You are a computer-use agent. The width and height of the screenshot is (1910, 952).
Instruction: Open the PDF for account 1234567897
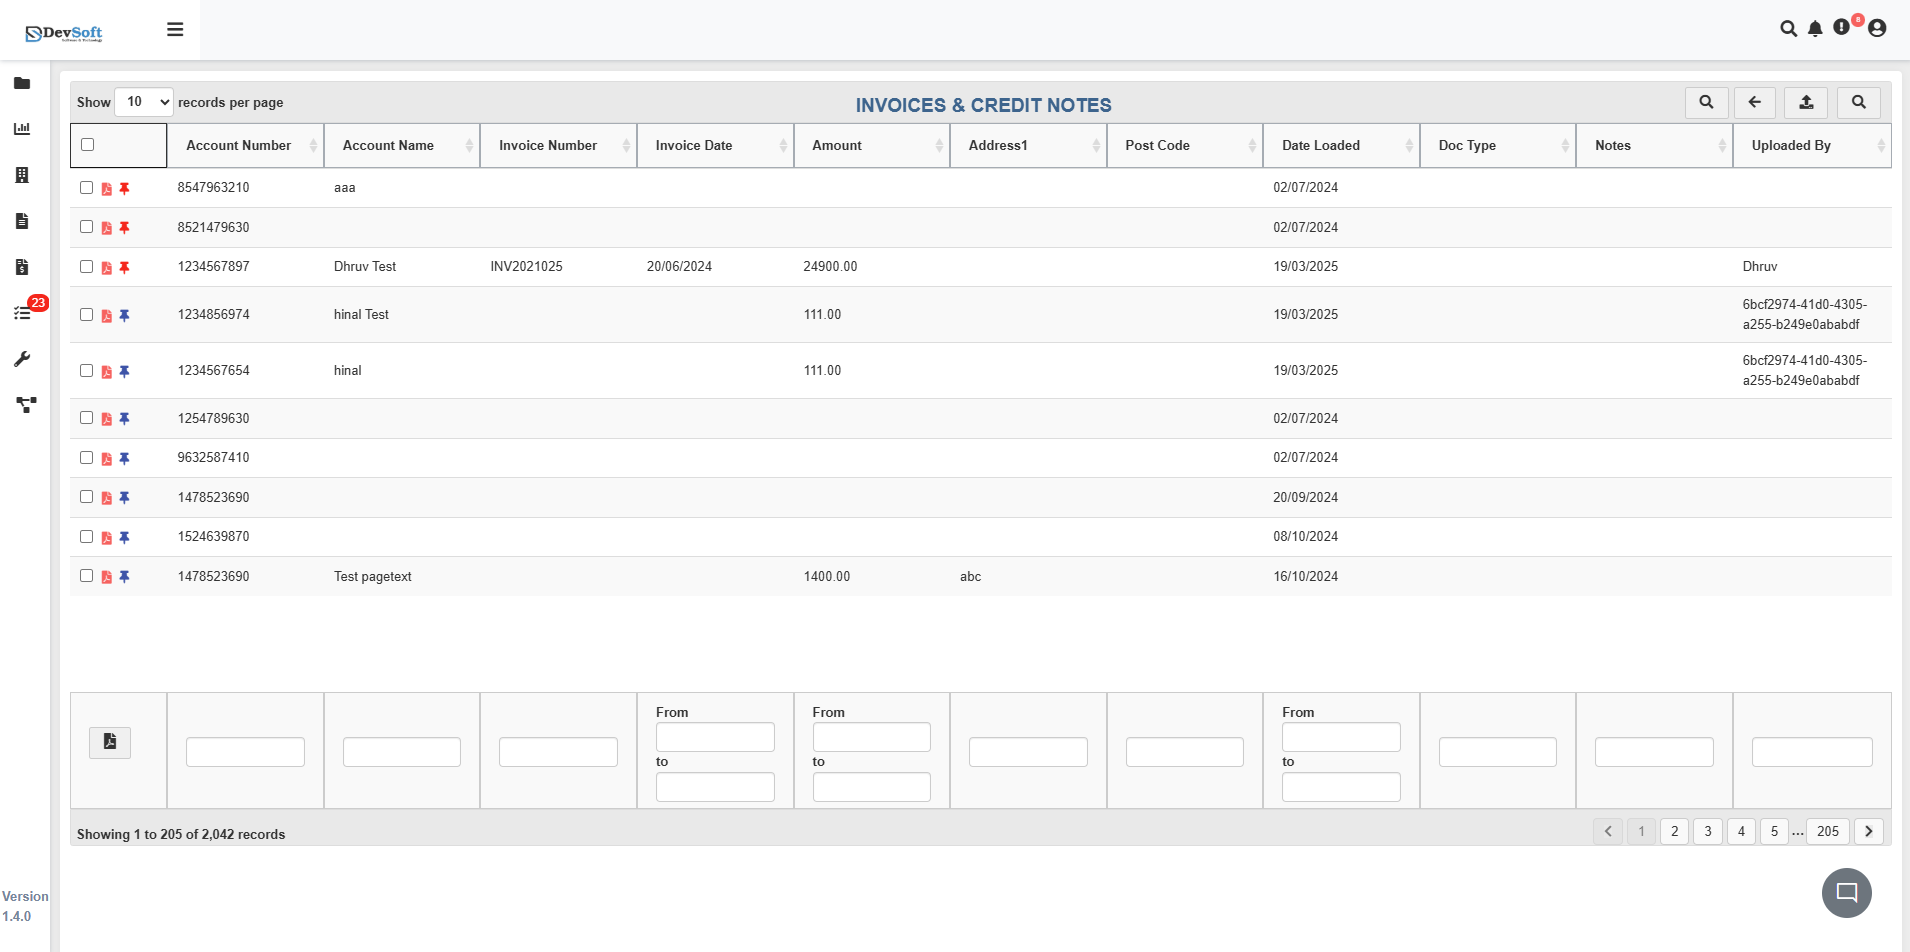(106, 267)
